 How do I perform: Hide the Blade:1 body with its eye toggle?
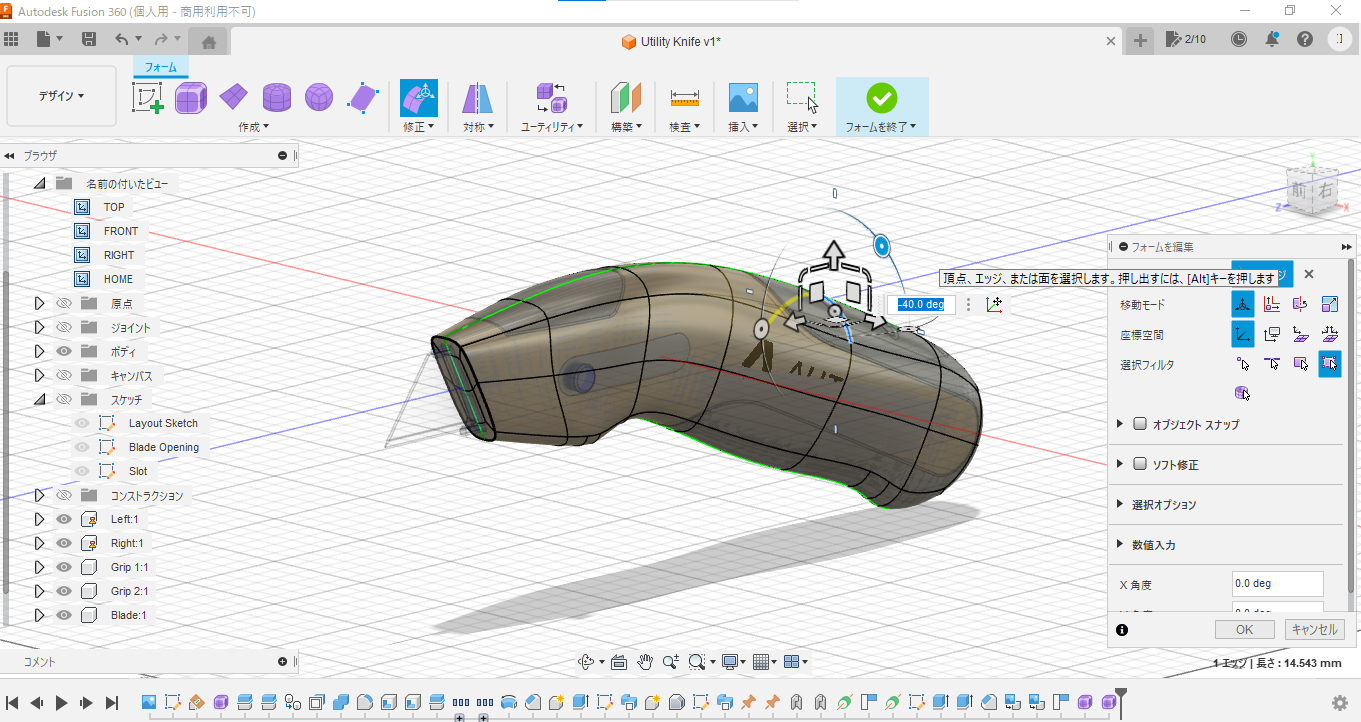(63, 615)
